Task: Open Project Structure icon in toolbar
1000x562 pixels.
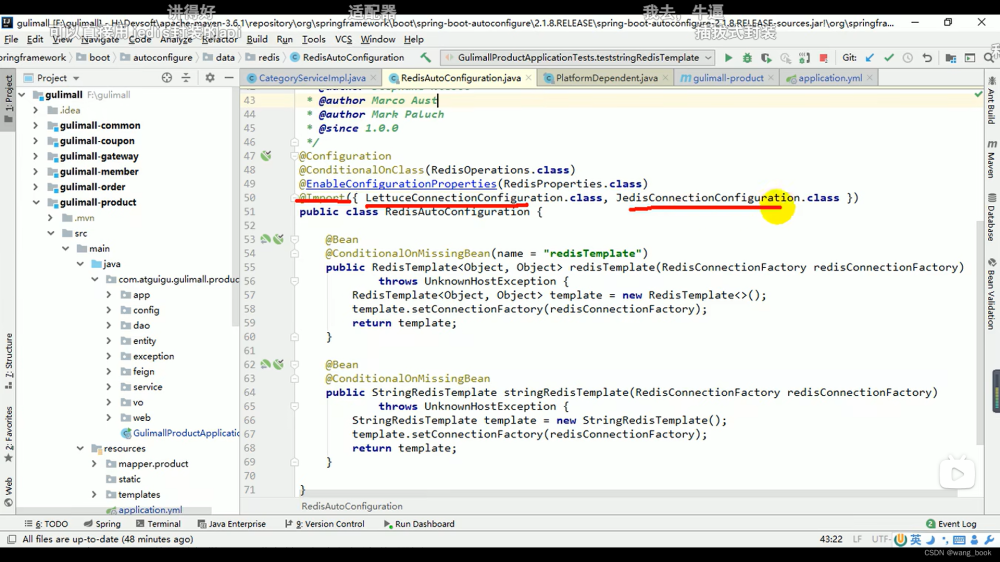Action: point(950,57)
